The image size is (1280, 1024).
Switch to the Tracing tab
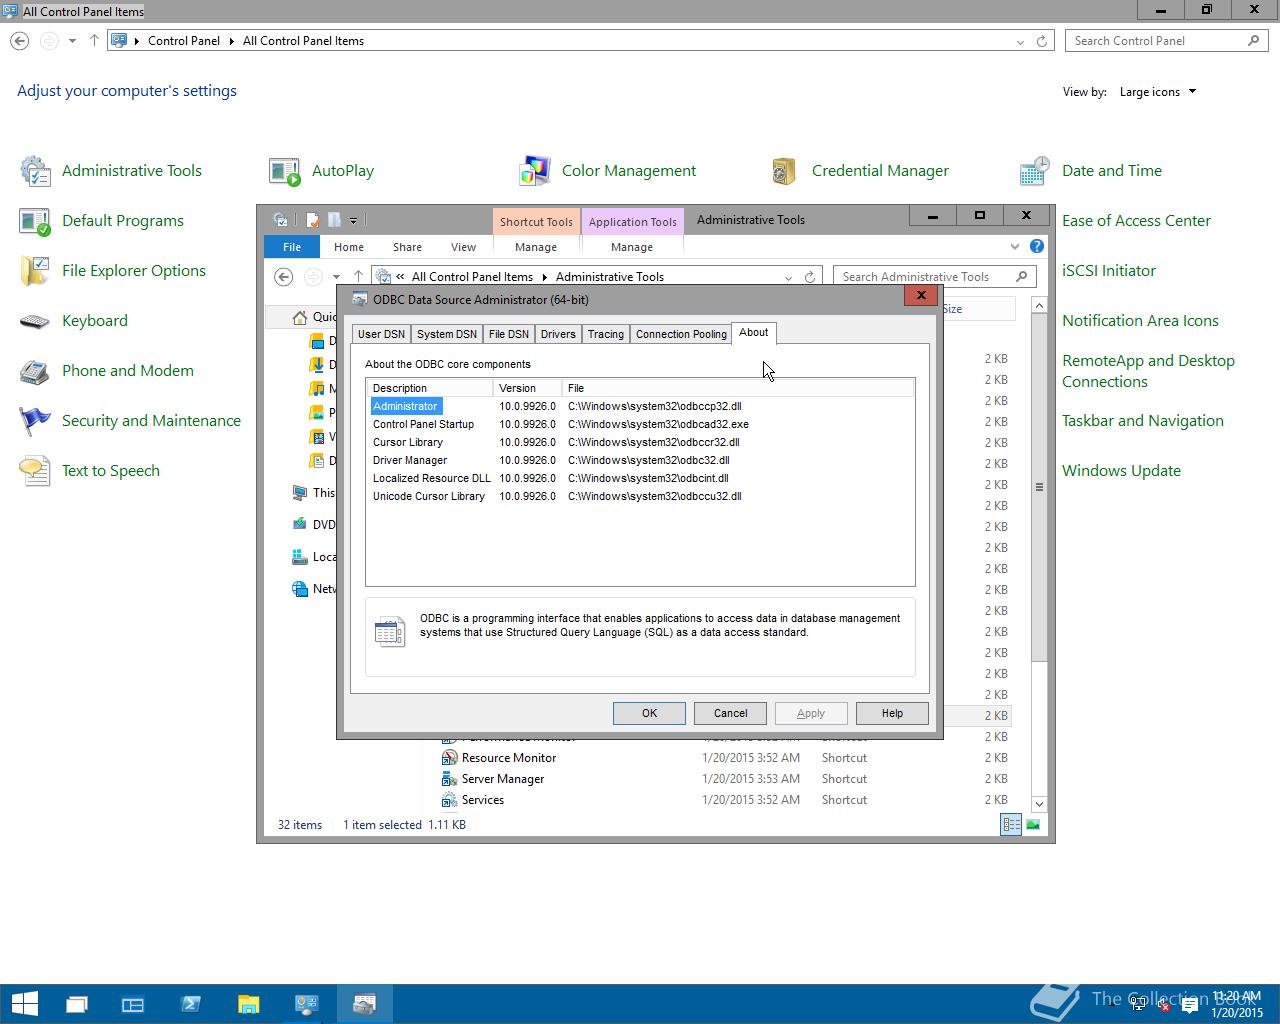pyautogui.click(x=606, y=334)
